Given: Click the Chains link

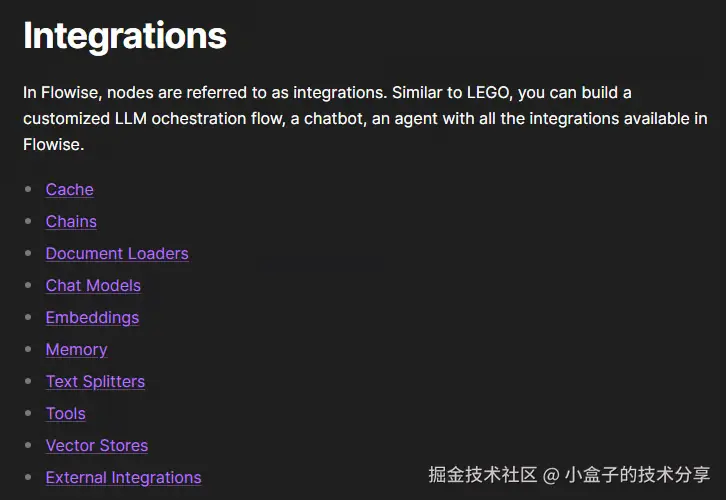Looking at the screenshot, I should click(x=71, y=222).
